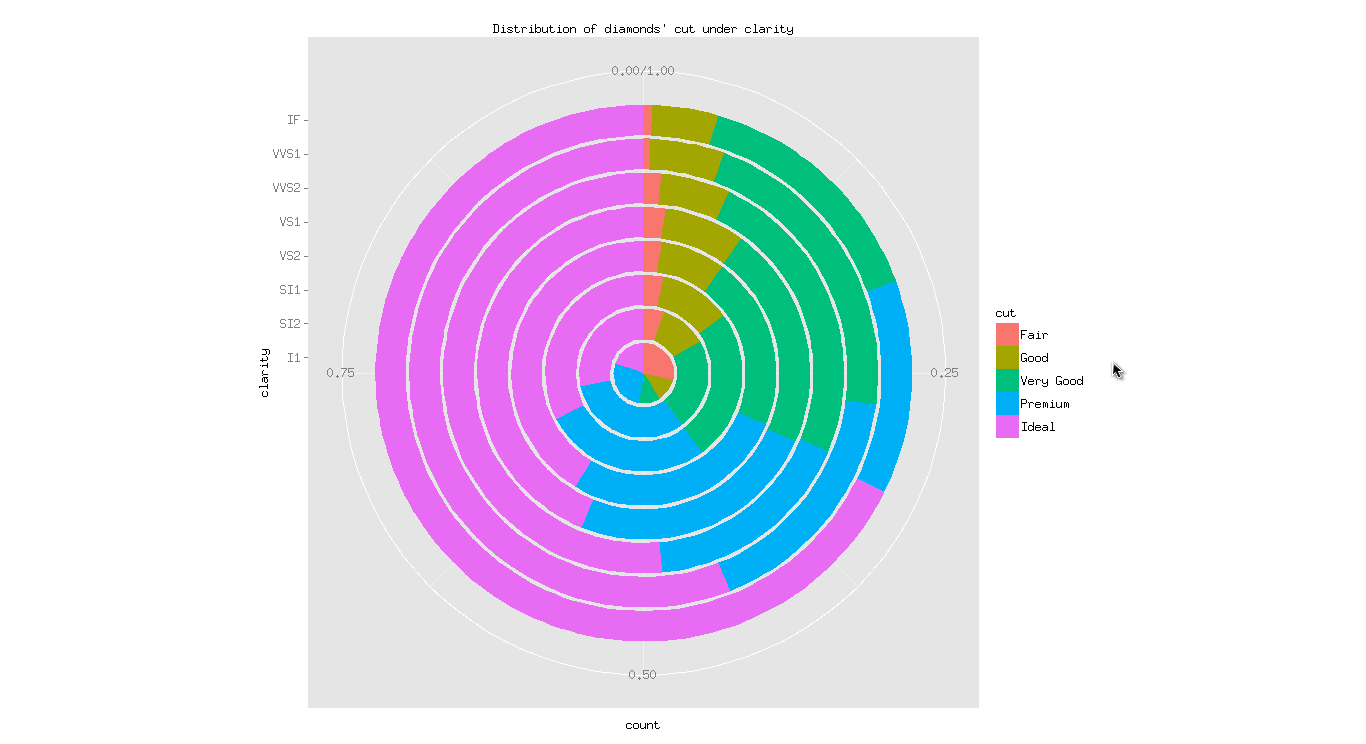Click the Ideal legend color swatch

pyautogui.click(x=1006, y=427)
